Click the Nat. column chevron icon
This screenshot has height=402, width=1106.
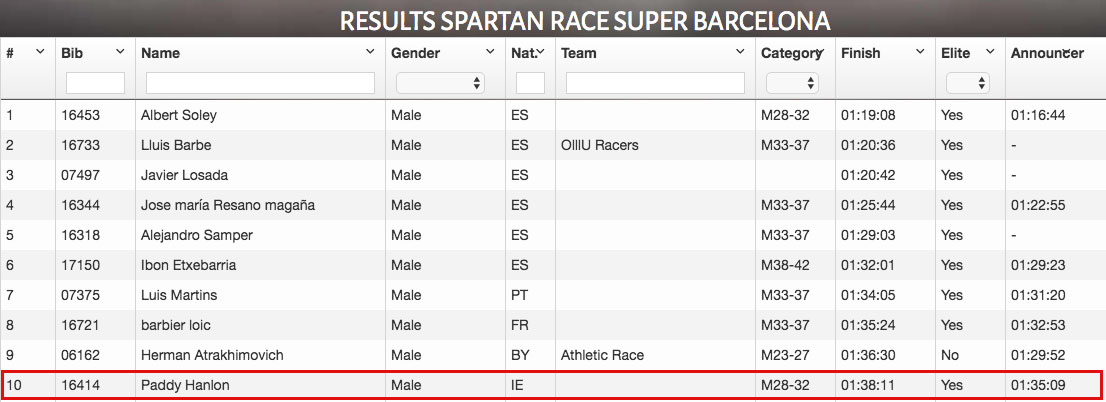click(x=541, y=51)
